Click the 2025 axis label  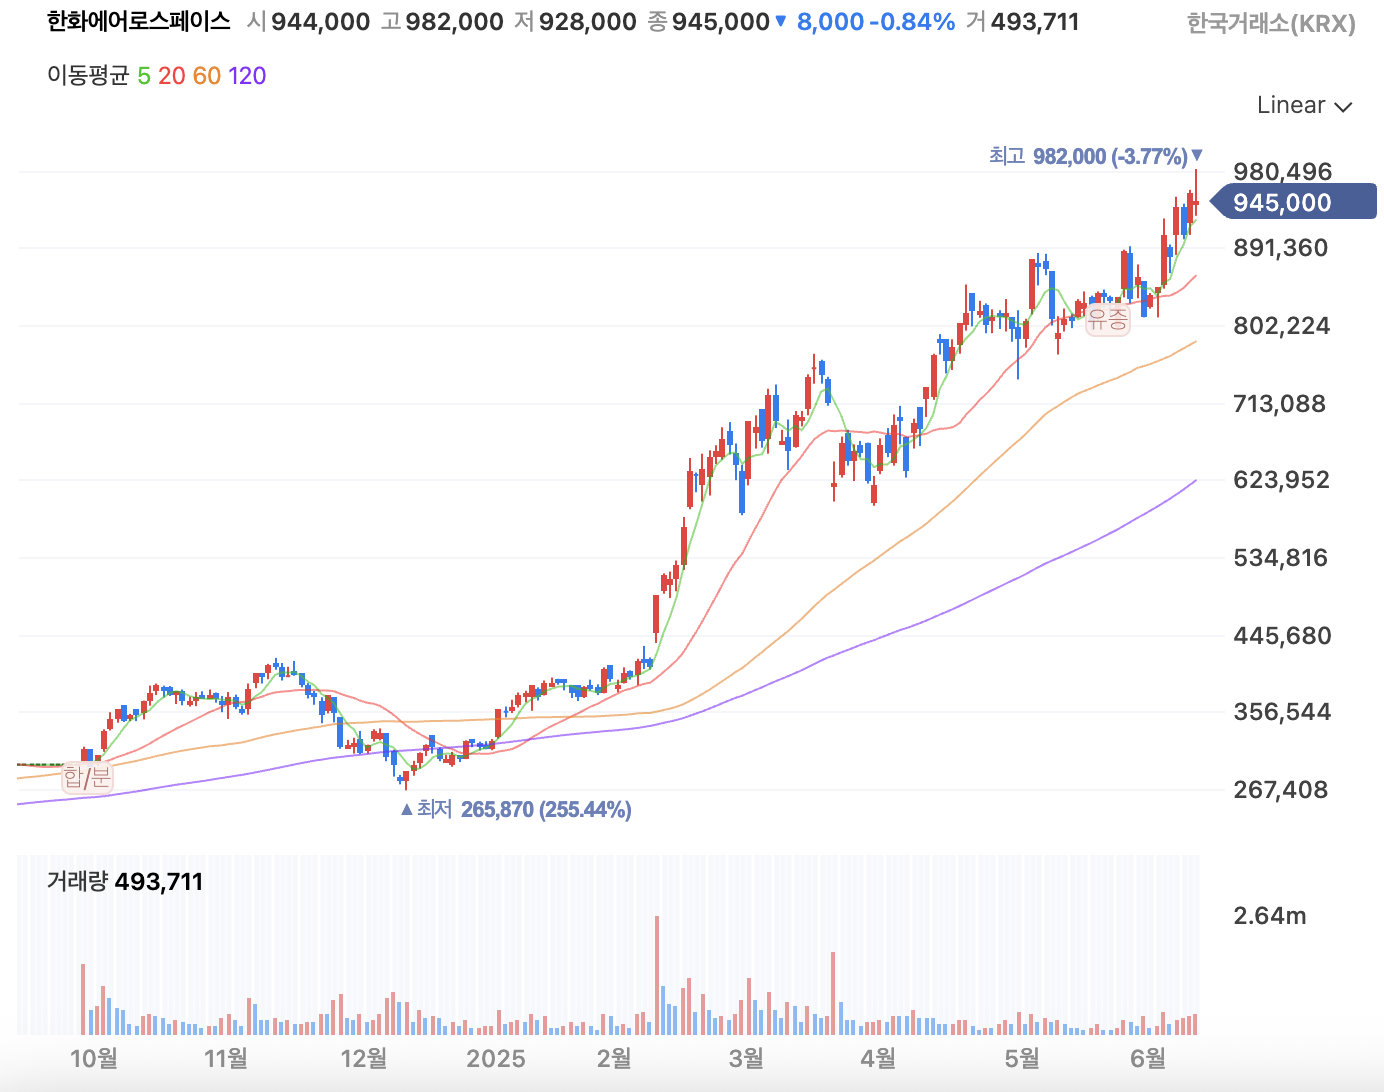496,1058
